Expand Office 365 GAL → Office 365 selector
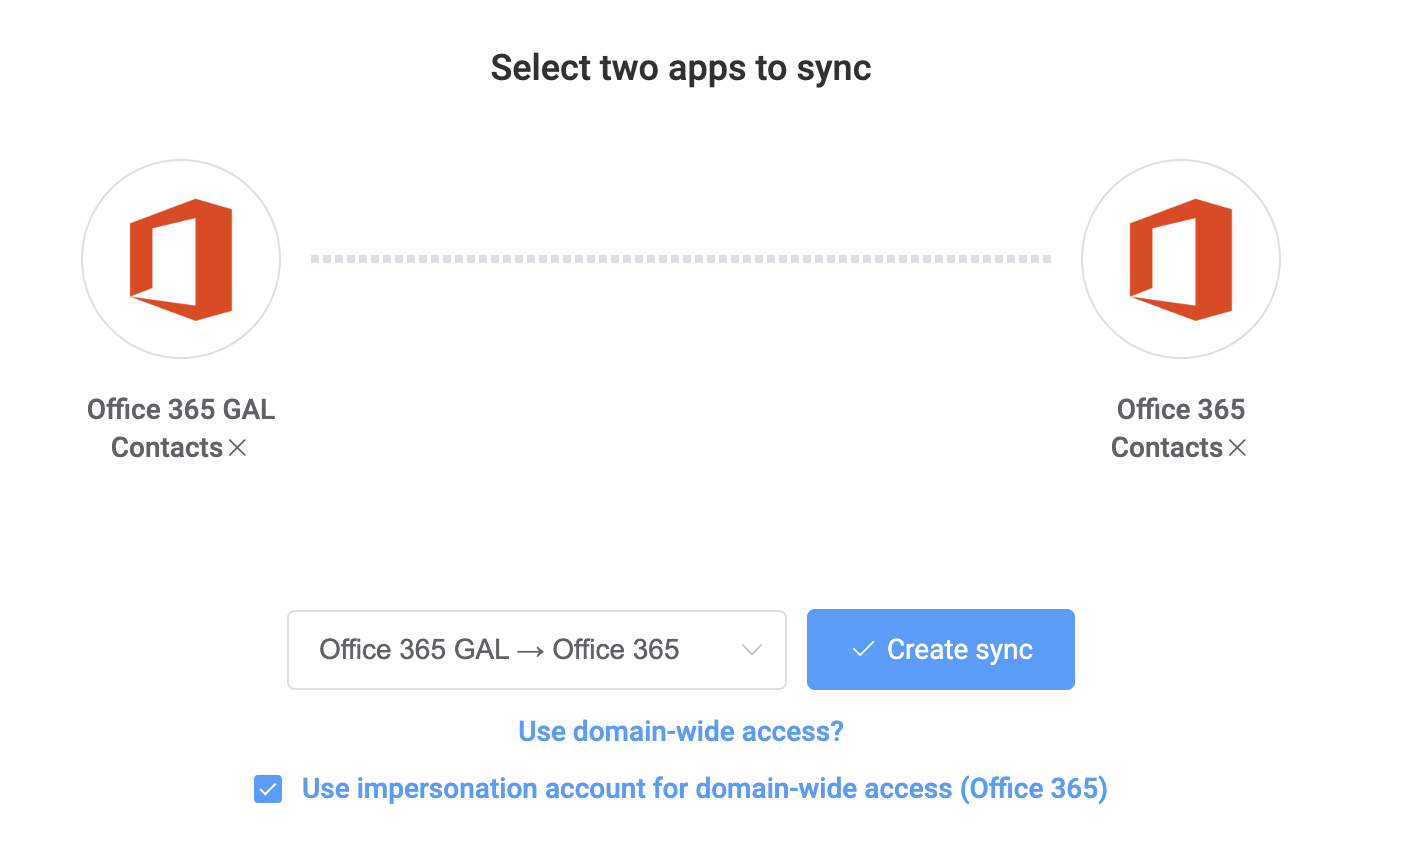 pos(536,649)
